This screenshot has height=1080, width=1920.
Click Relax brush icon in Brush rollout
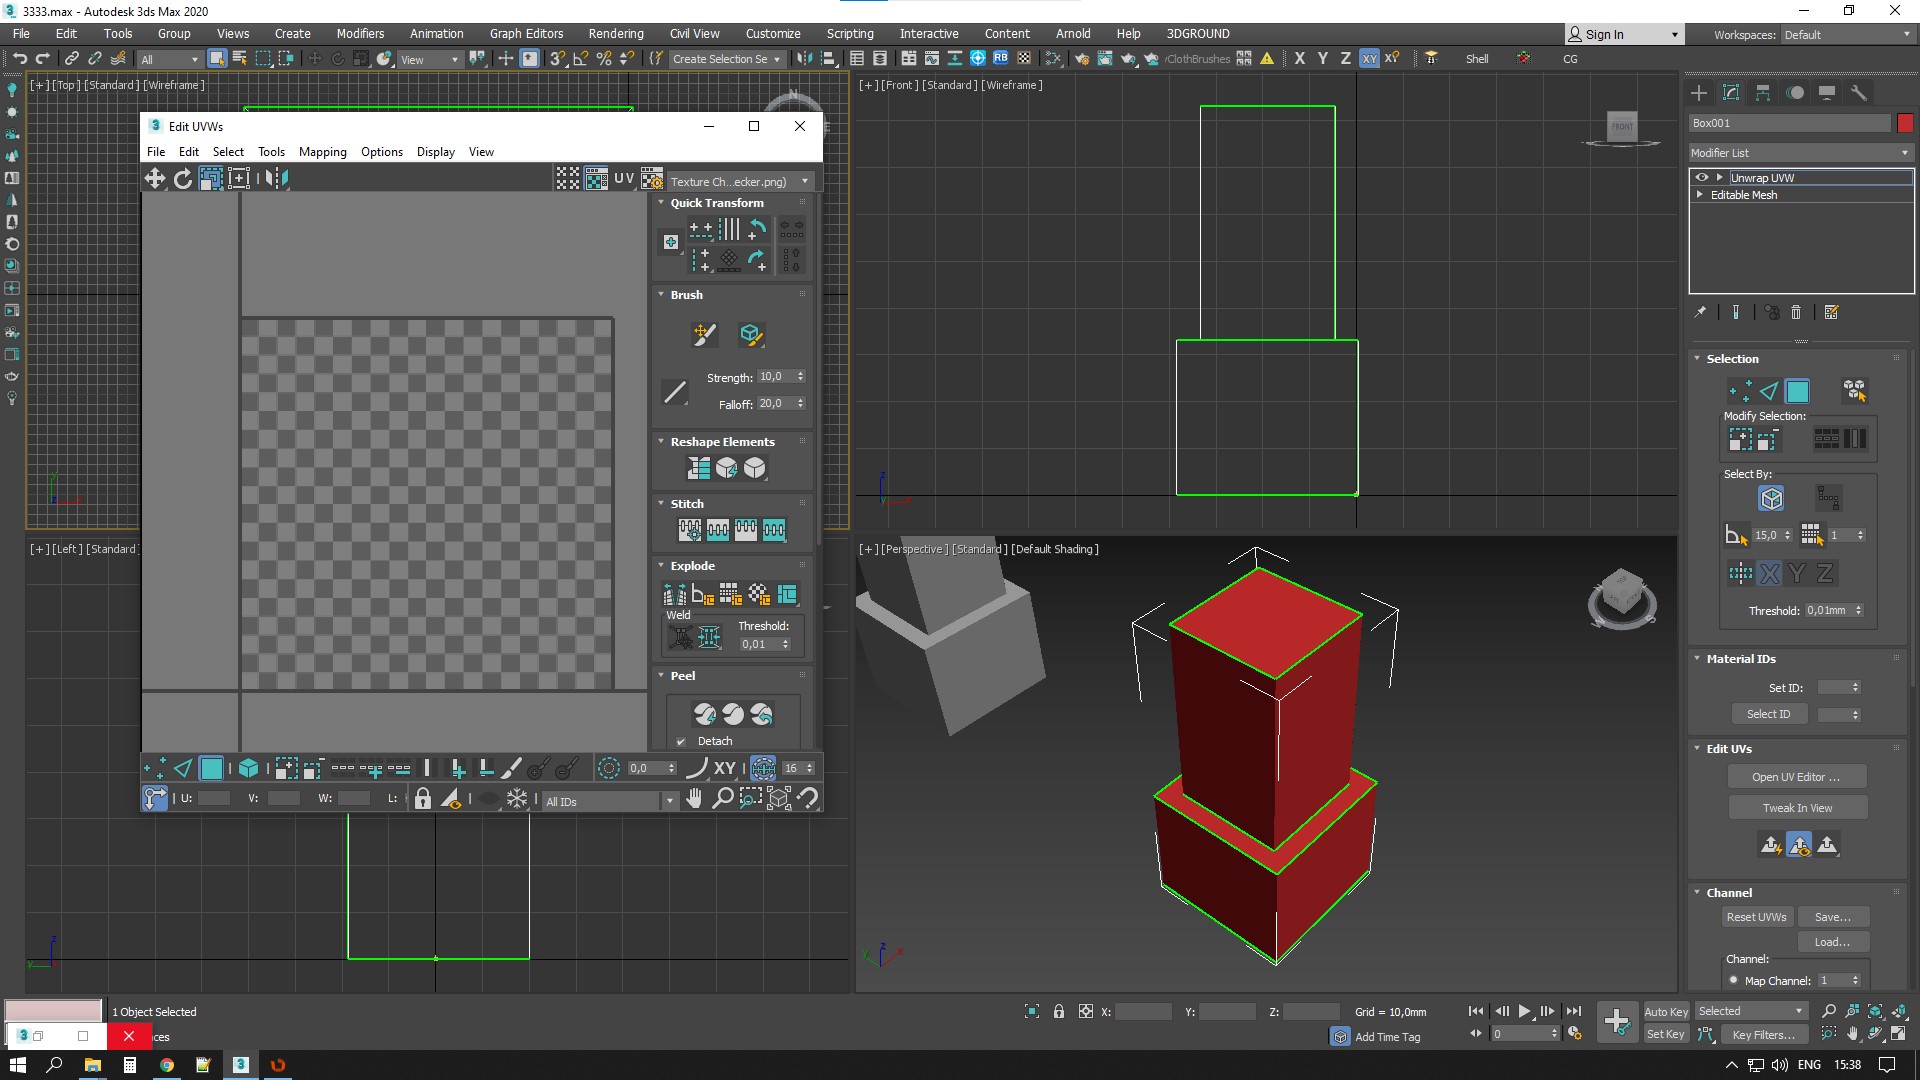(x=751, y=334)
